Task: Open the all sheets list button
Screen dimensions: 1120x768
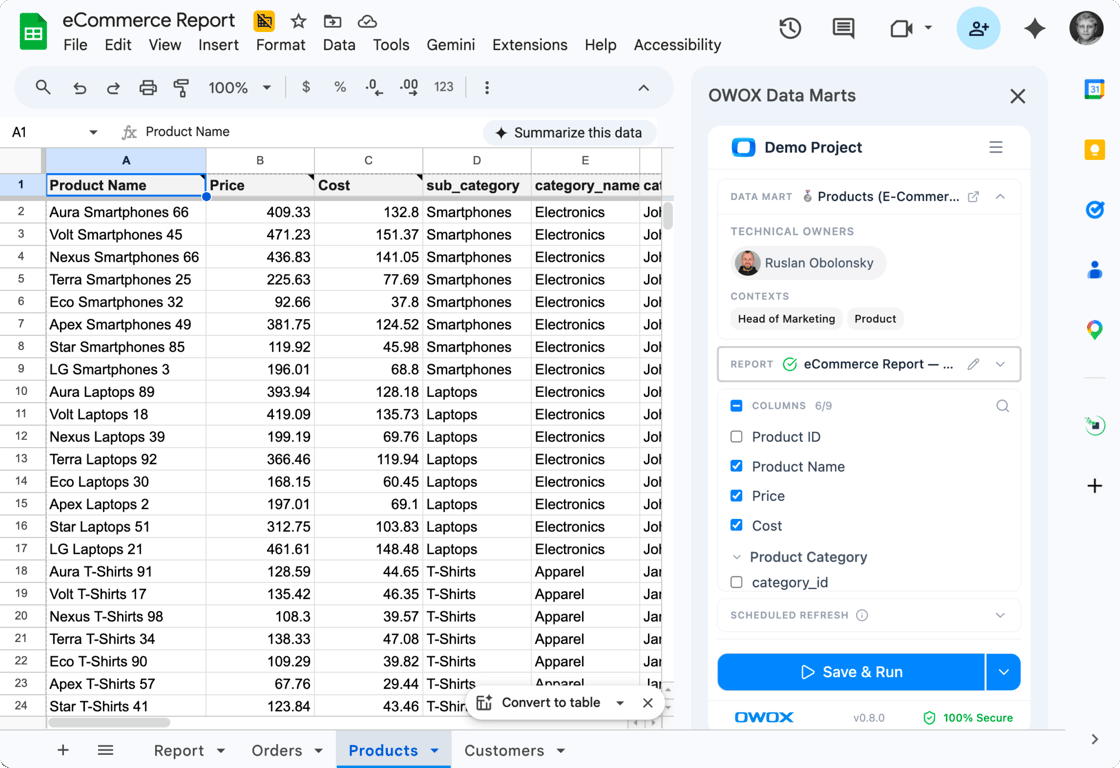Action: [x=106, y=750]
